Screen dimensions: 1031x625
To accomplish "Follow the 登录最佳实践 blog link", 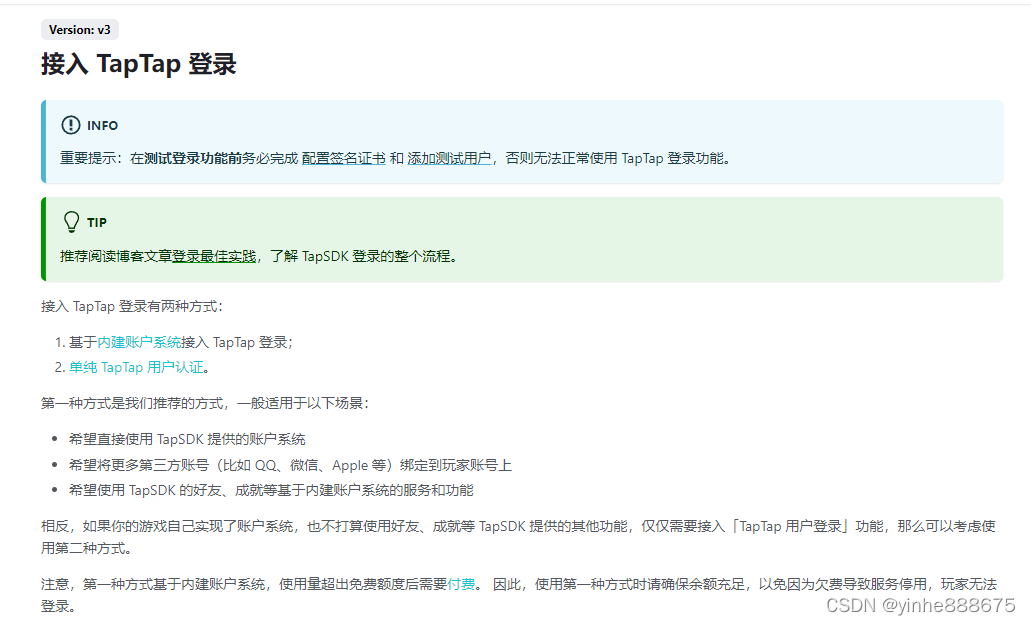I will tap(216, 255).
